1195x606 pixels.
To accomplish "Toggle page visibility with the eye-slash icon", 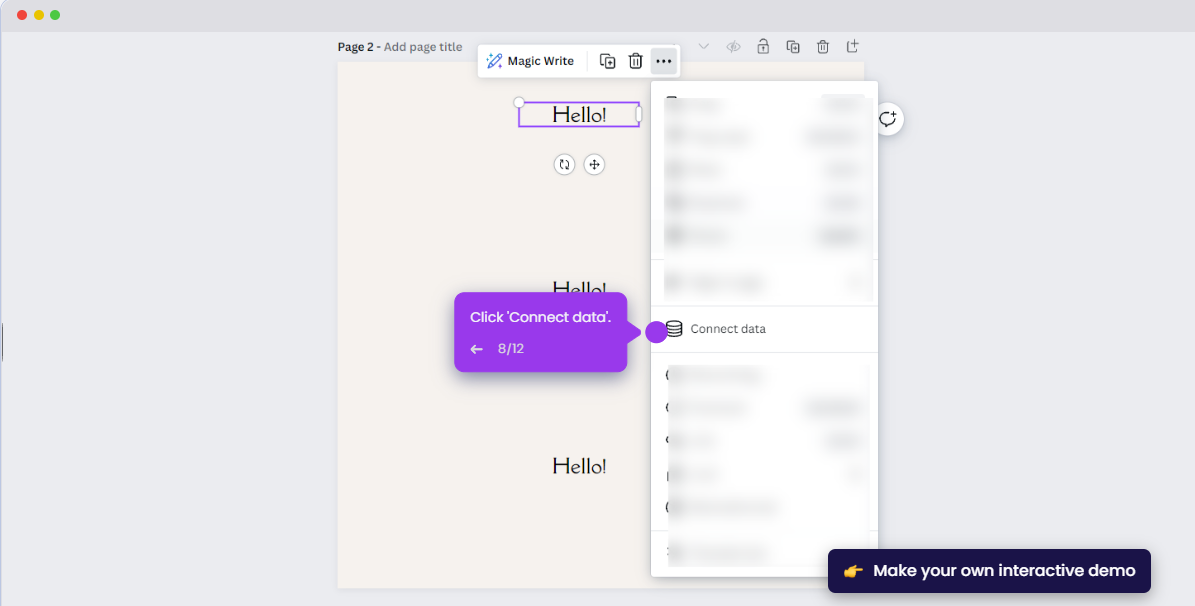I will click(x=732, y=46).
